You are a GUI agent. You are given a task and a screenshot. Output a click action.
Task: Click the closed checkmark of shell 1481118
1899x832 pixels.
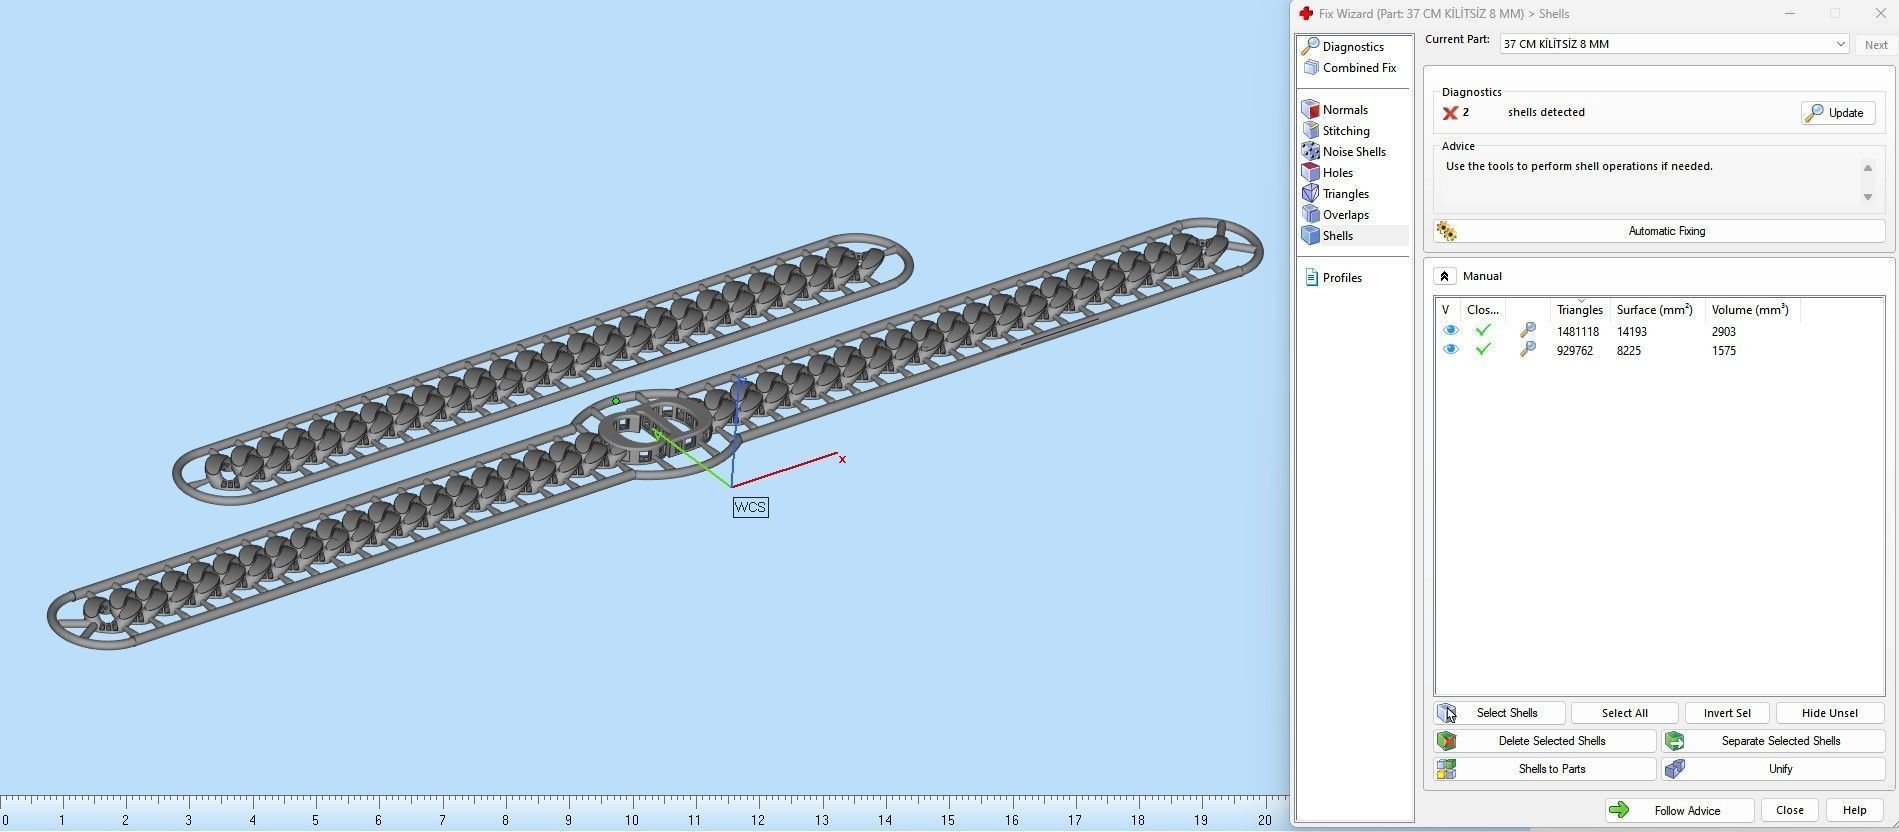point(1483,330)
